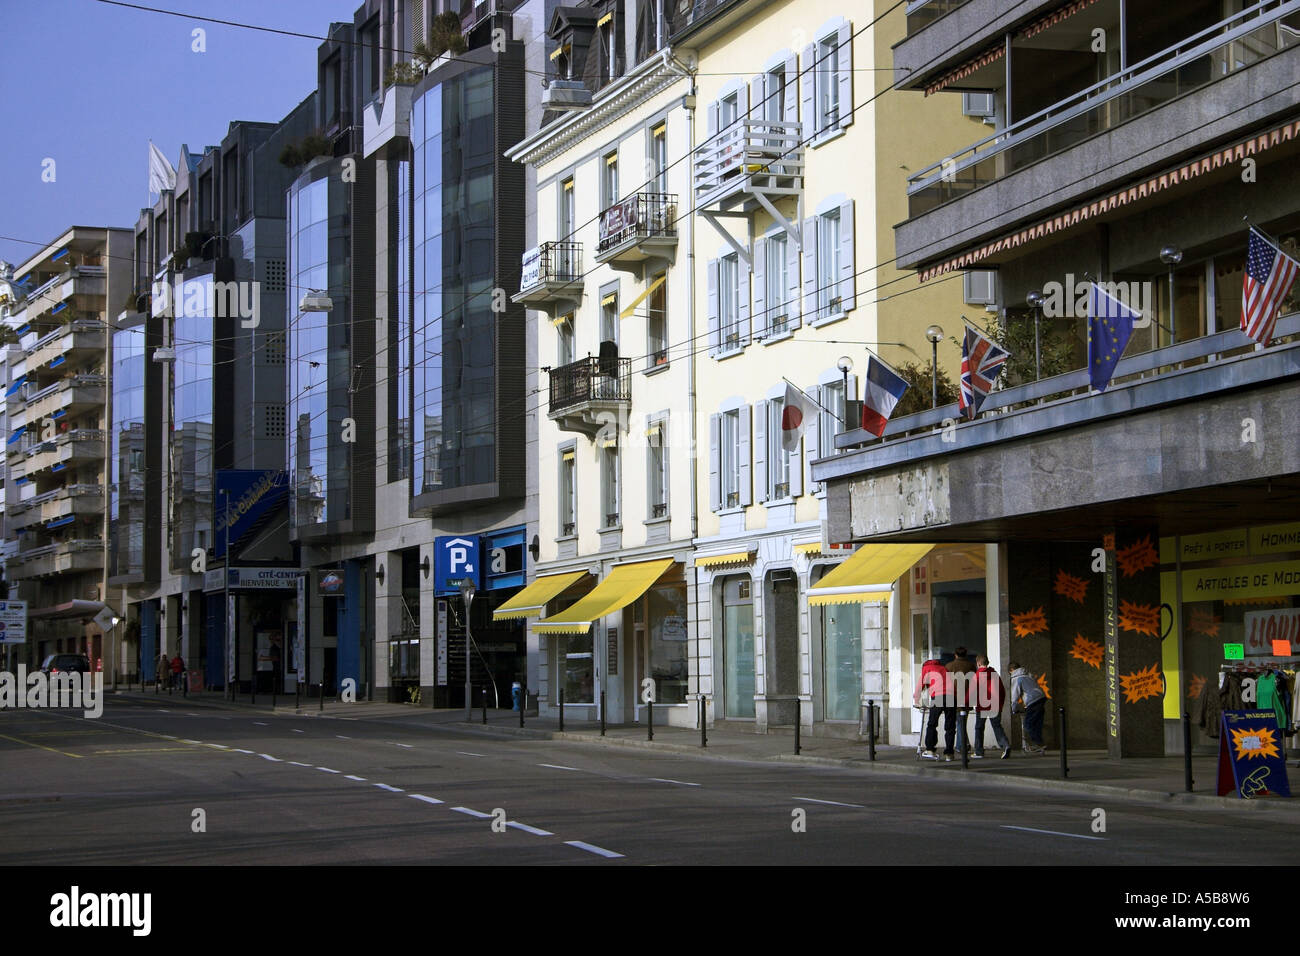Click the Union Jack flag
Viewport: 1300px width, 956px height.
tap(981, 370)
